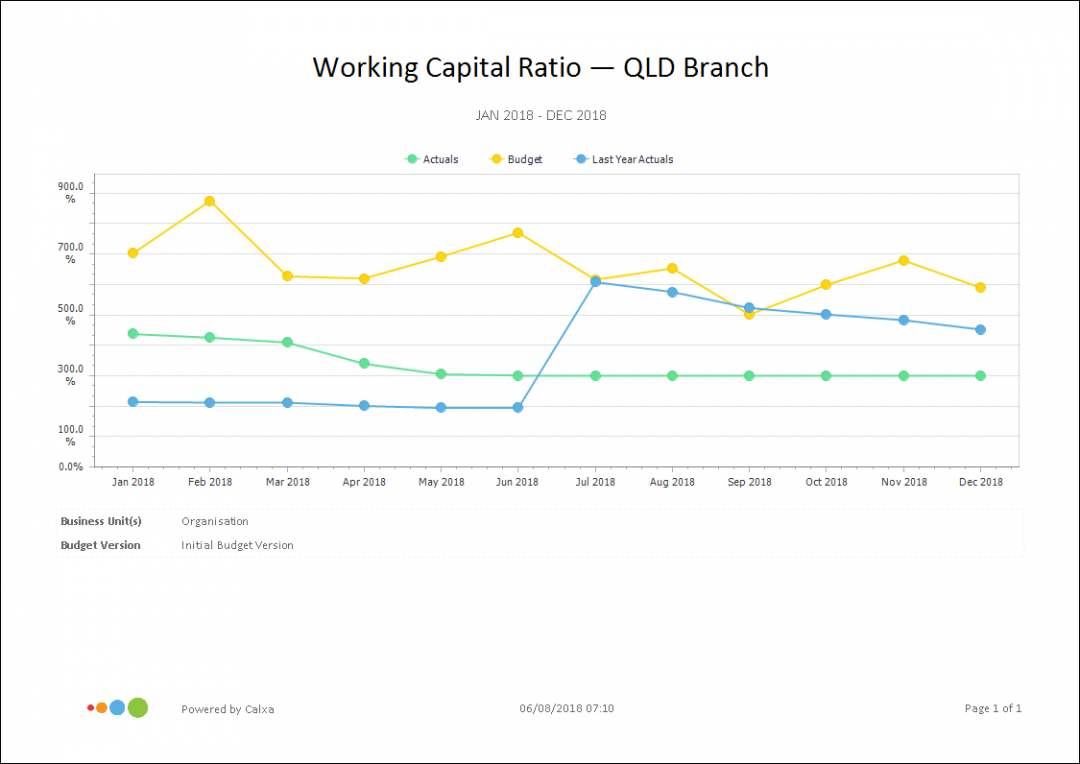
Task: Click the Jan 2018 axis label
Action: click(x=133, y=482)
